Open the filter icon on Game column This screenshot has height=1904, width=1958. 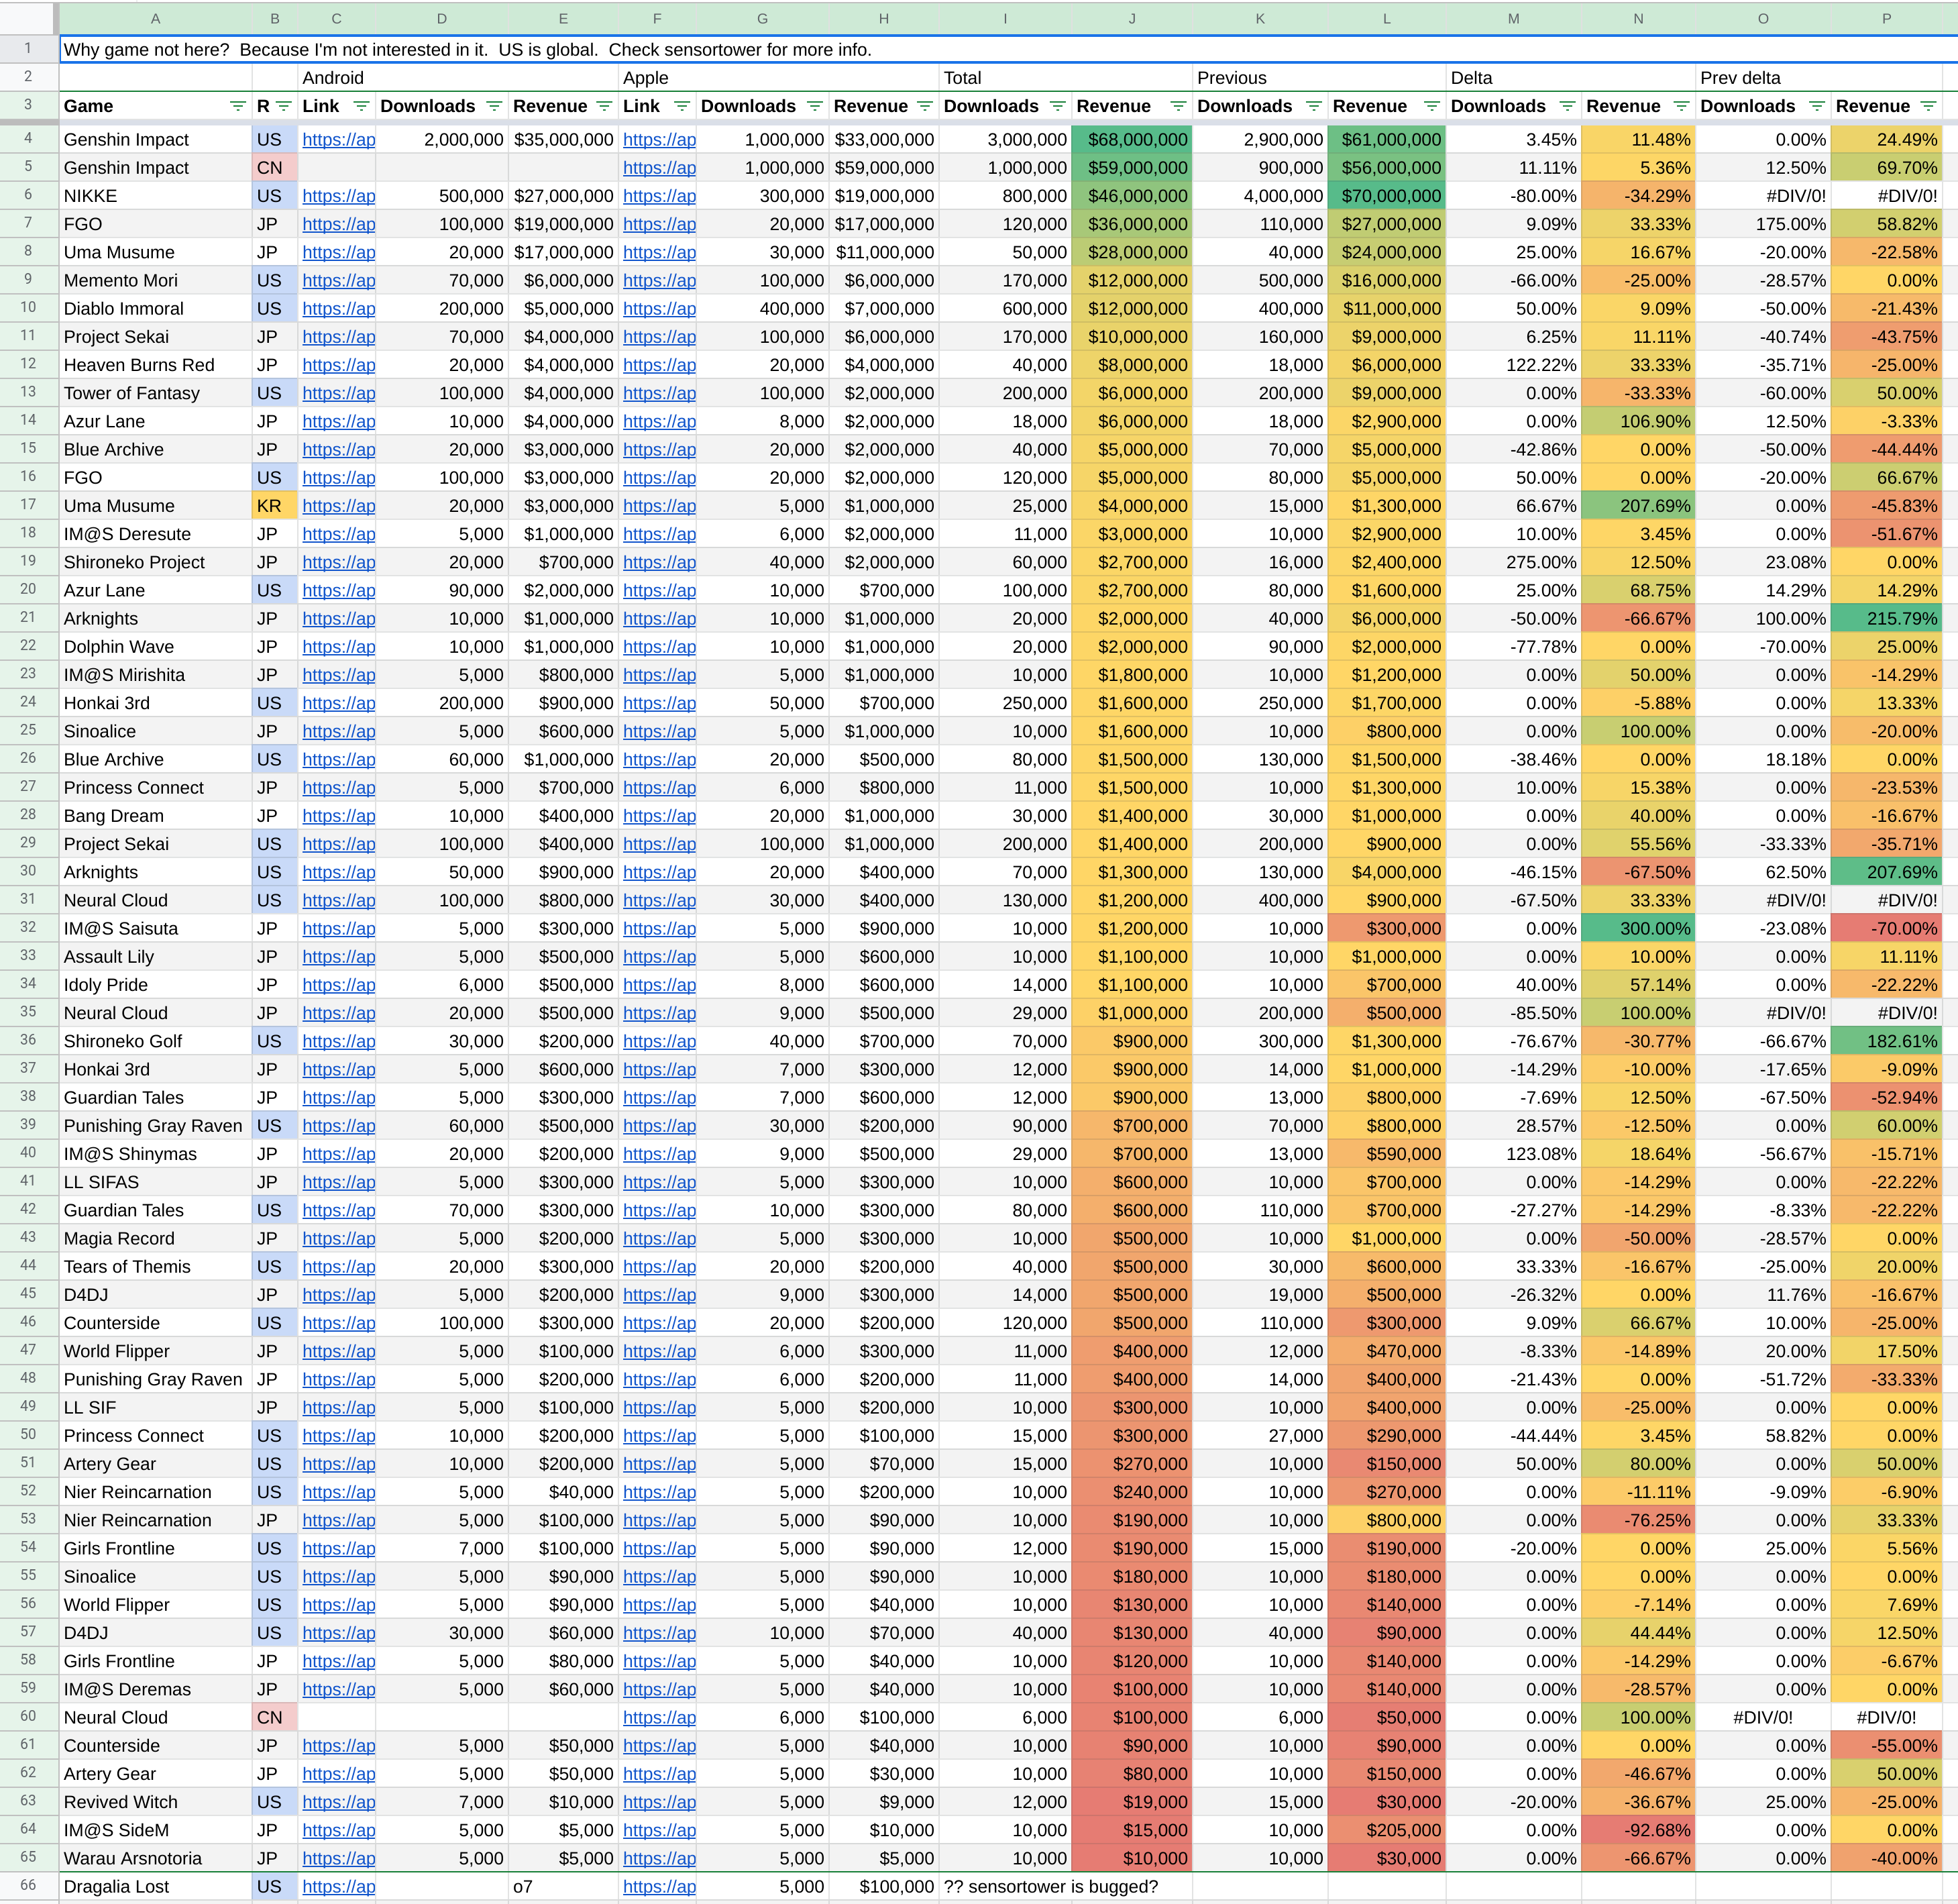click(x=237, y=106)
